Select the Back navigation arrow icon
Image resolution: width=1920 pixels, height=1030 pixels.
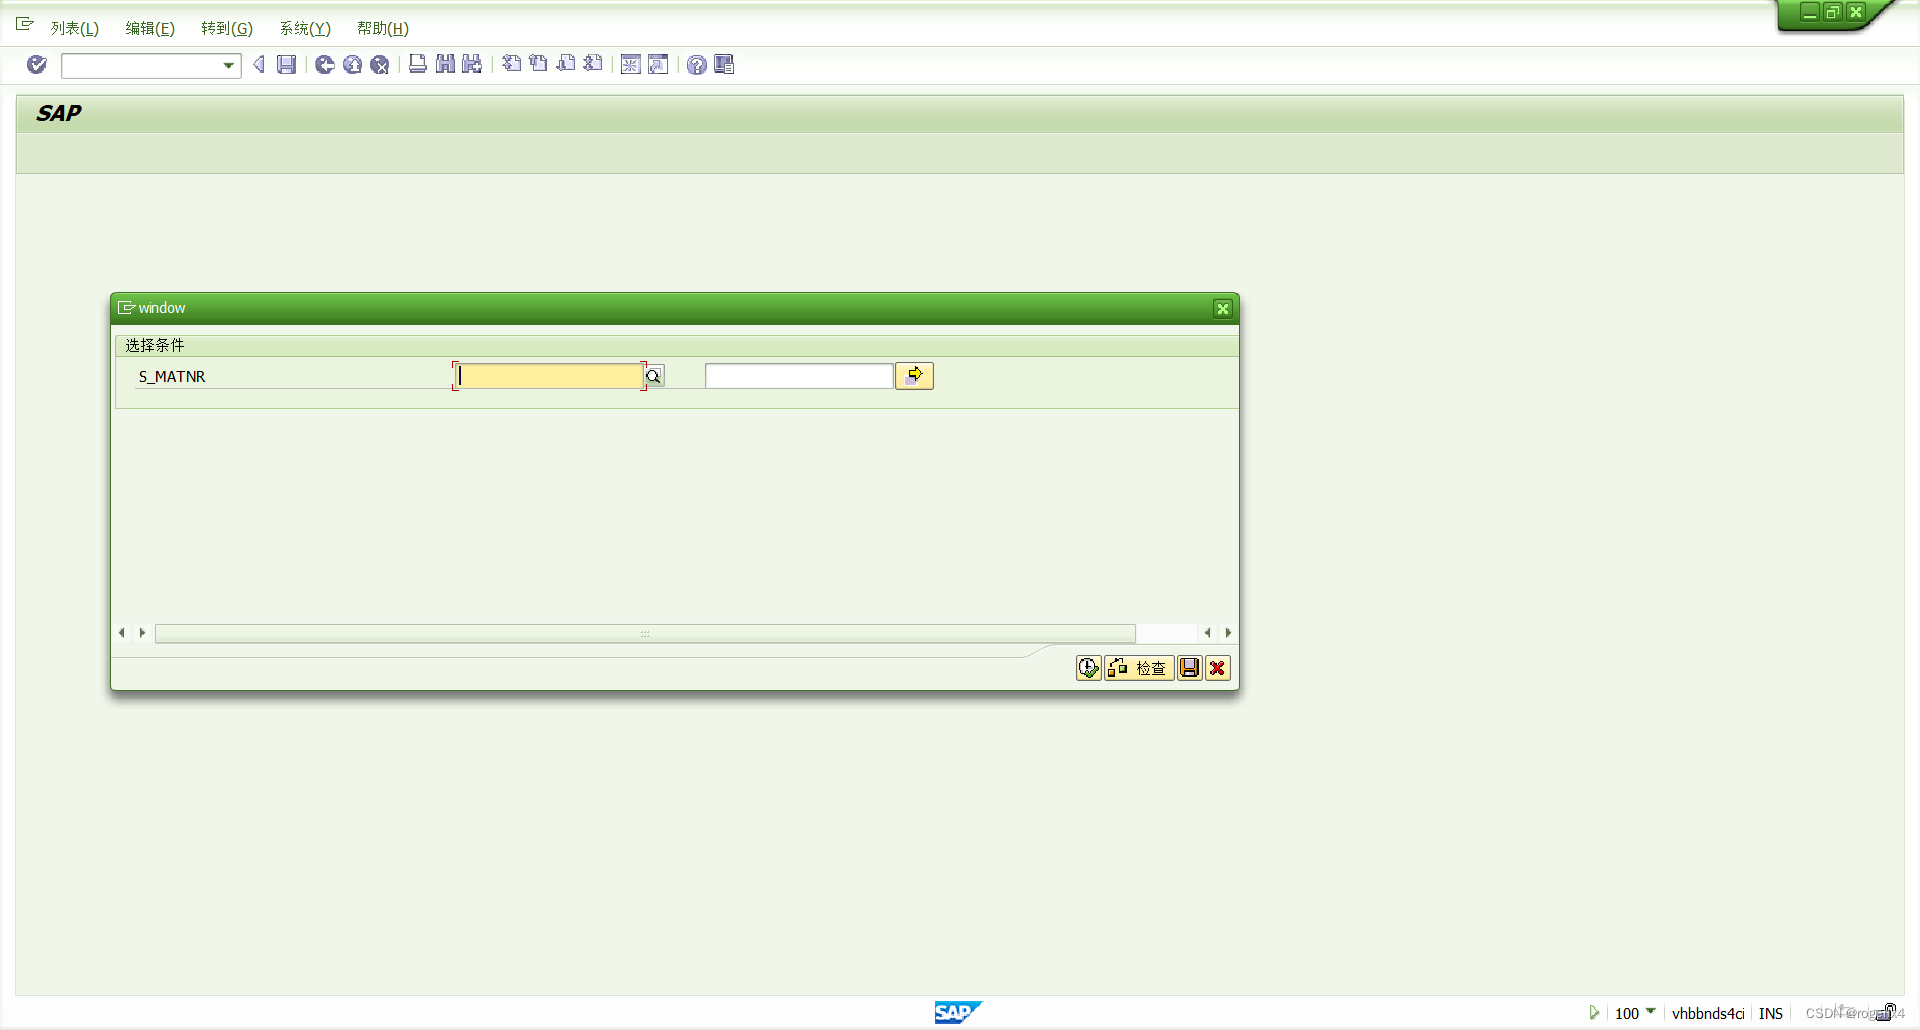coord(258,64)
